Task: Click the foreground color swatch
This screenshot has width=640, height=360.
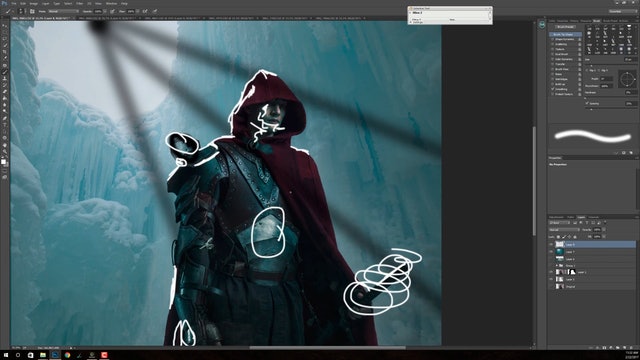Action: pos(4,162)
